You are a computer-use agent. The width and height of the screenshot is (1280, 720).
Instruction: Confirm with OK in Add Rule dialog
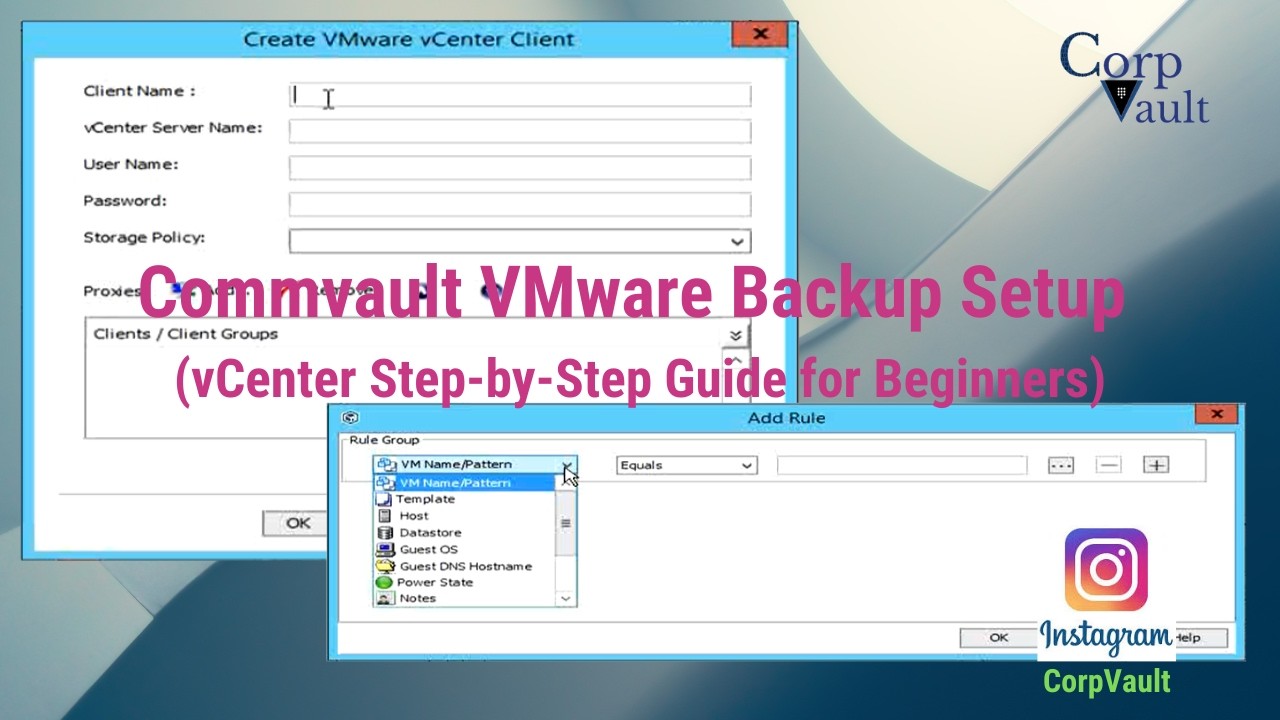998,637
